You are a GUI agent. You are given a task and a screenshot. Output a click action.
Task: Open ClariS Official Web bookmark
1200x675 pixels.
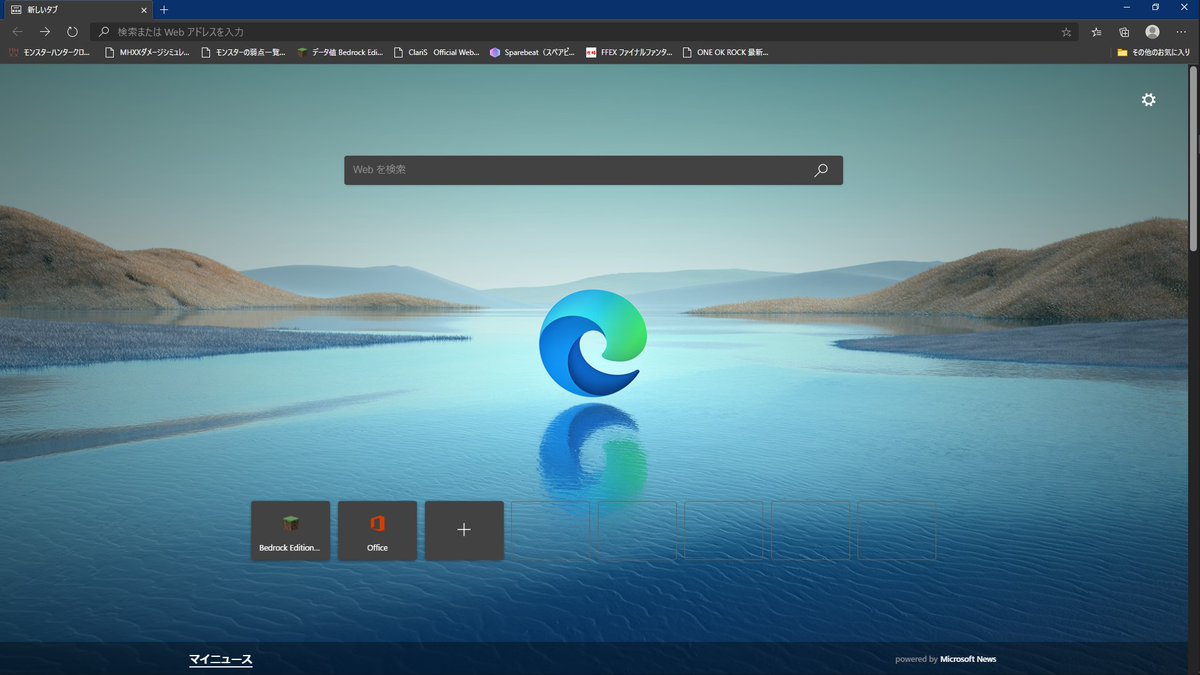click(436, 52)
